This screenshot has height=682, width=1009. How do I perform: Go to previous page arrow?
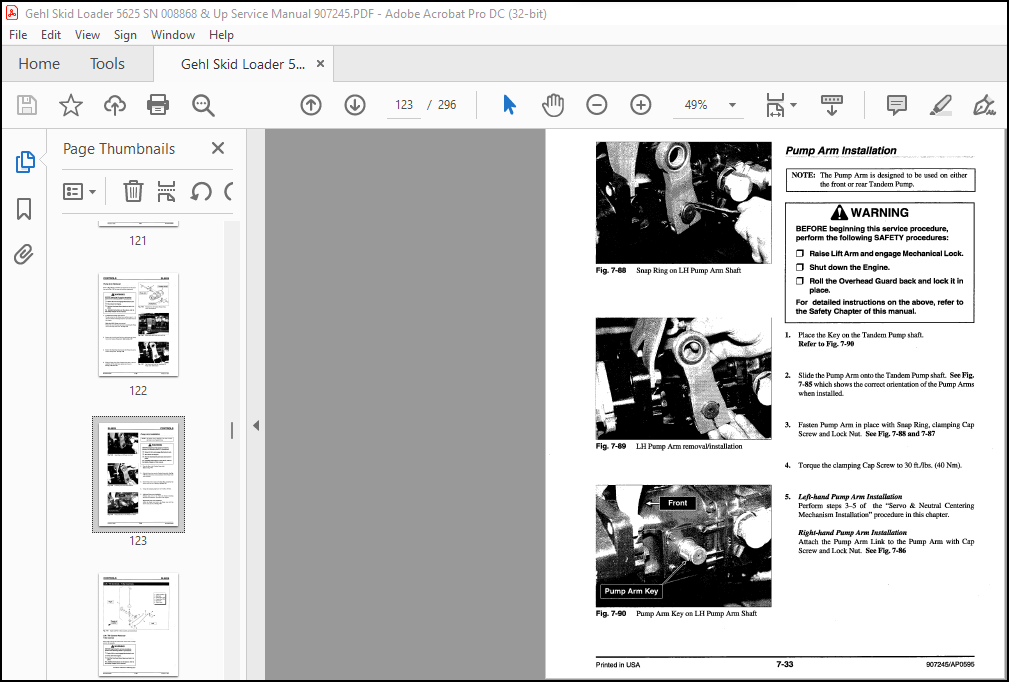[x=311, y=105]
